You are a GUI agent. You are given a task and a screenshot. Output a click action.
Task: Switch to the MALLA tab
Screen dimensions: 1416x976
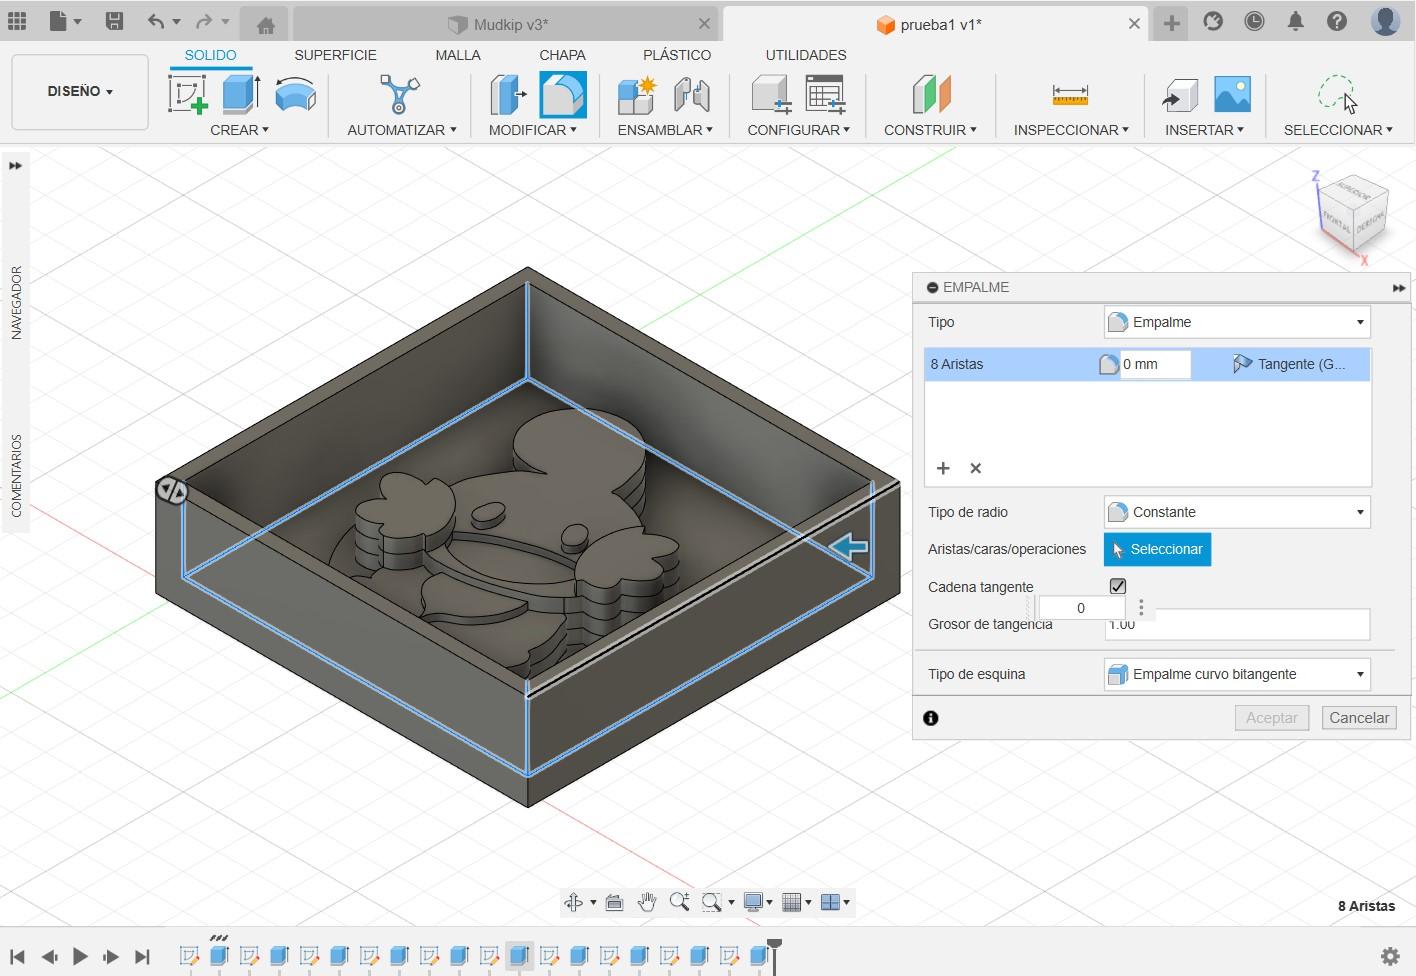(x=458, y=55)
